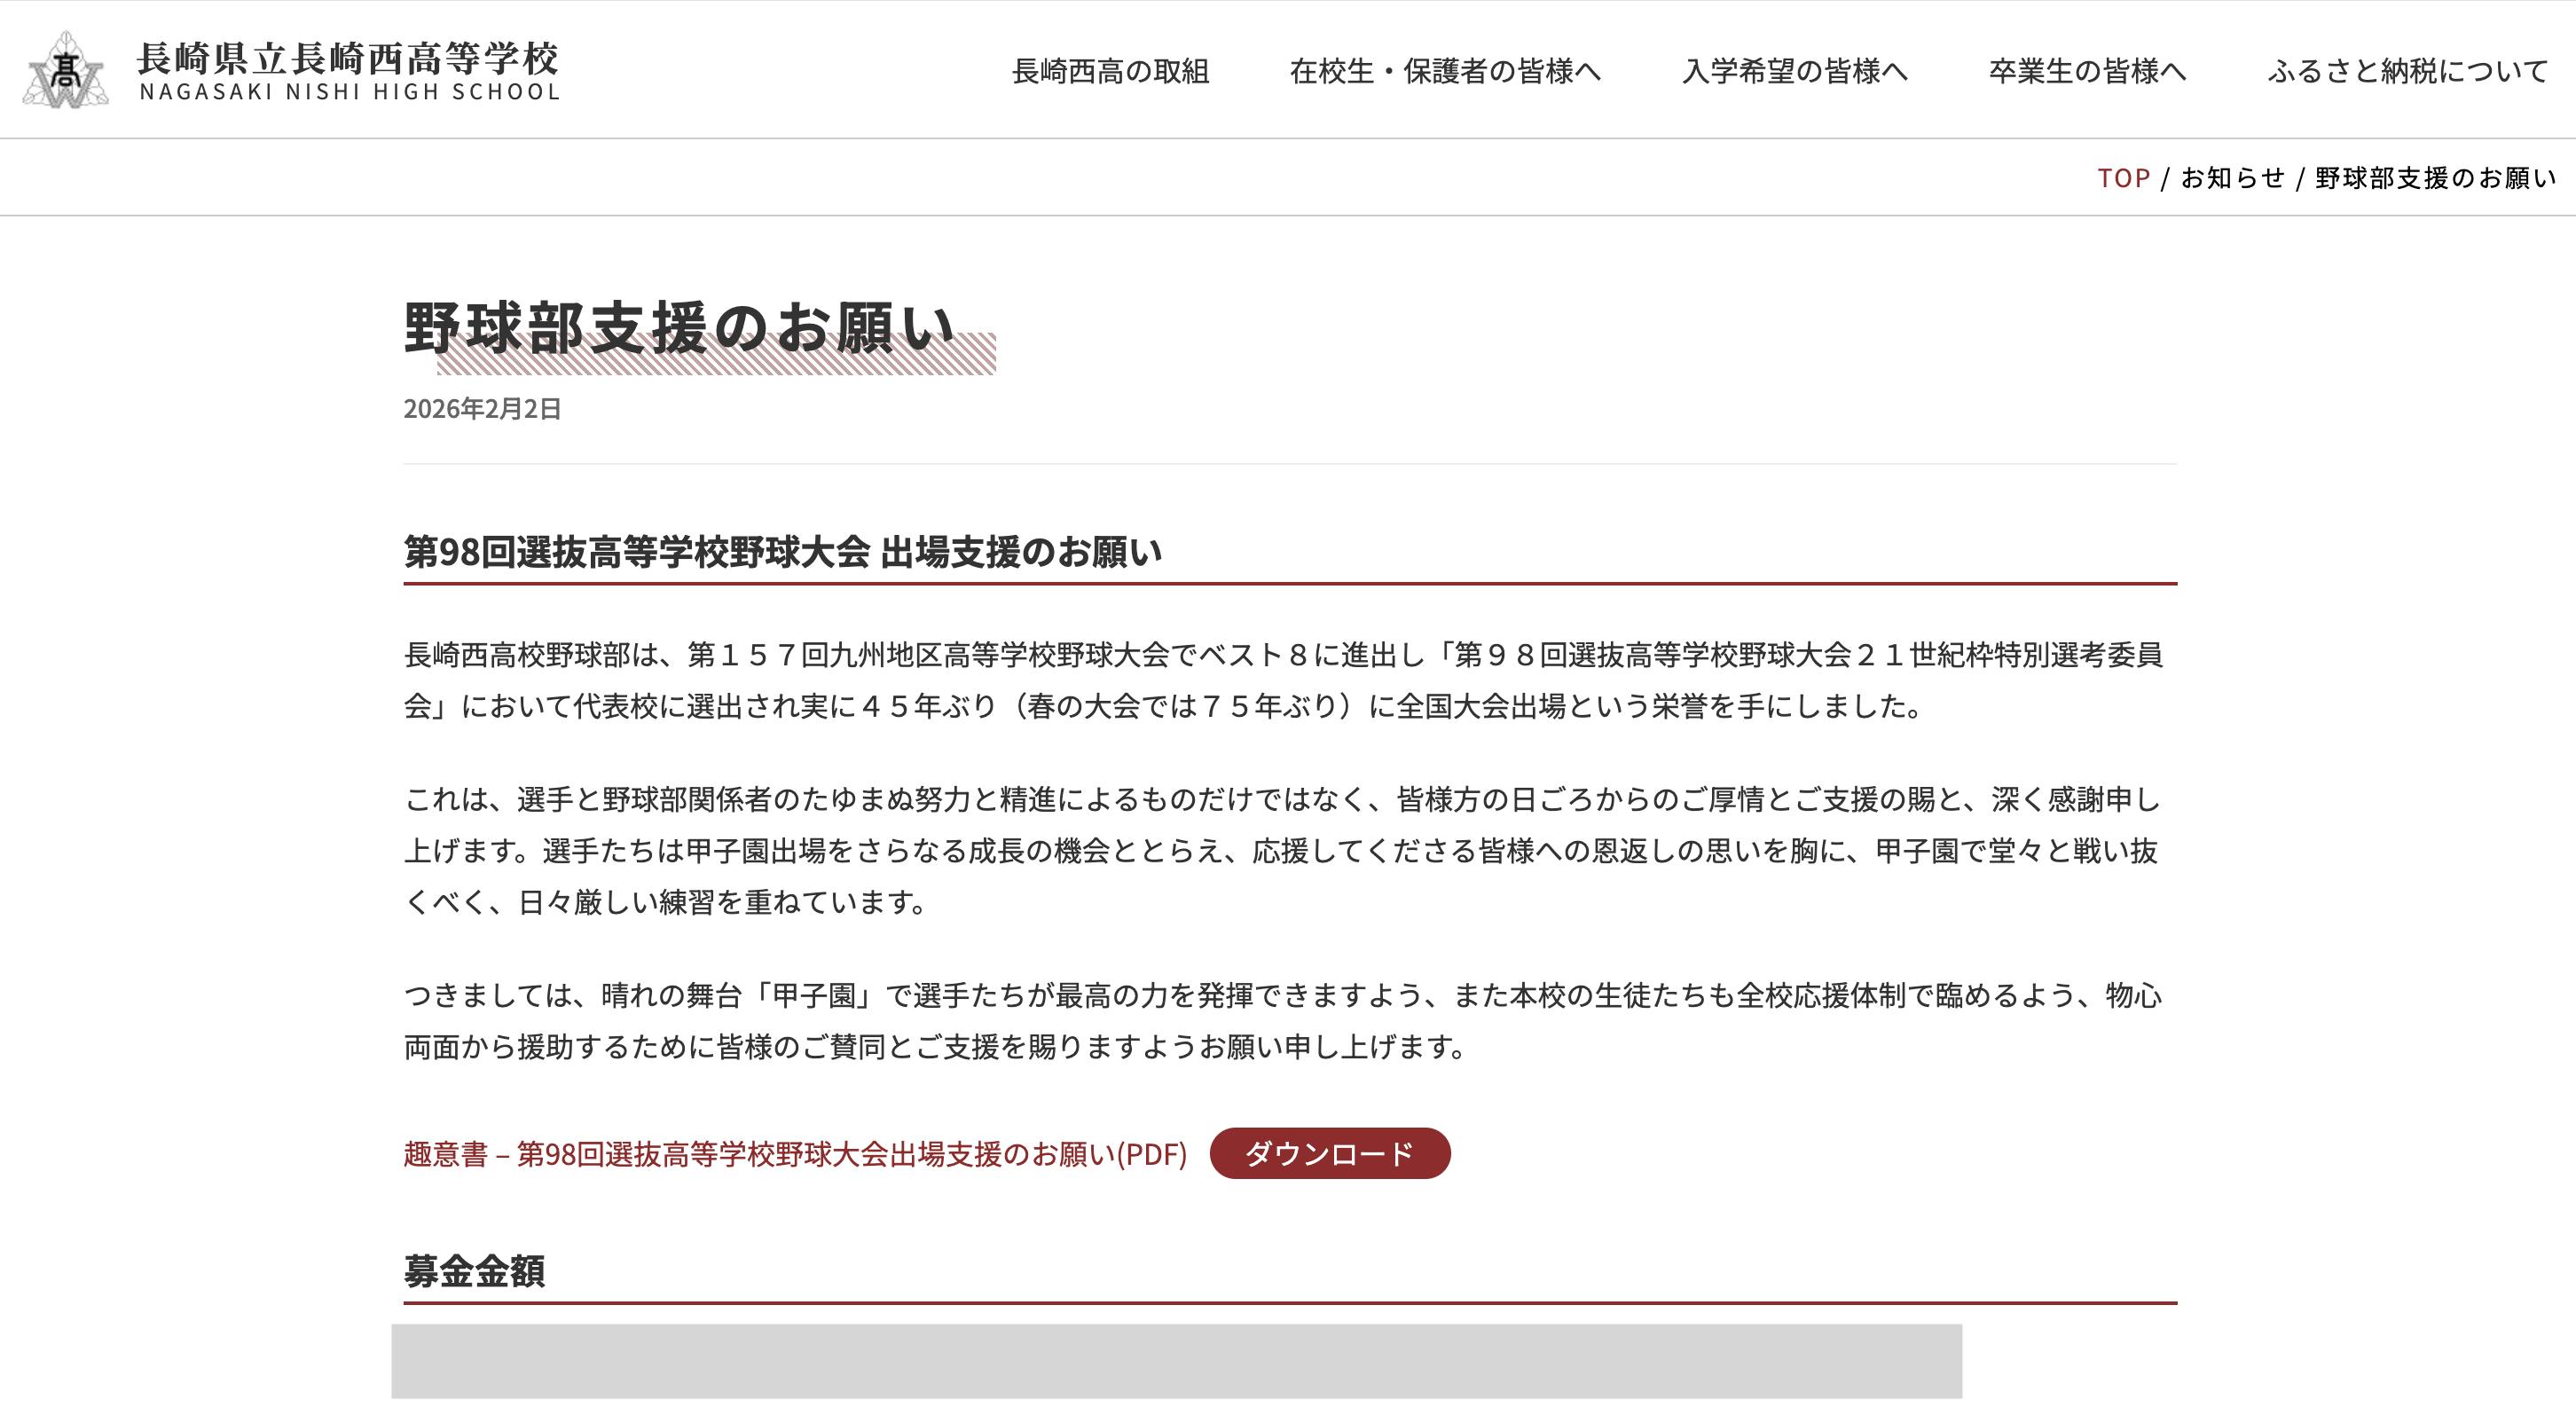Click the gray placeholder box below 募金金額
2576x1423 pixels.
pos(1176,1361)
